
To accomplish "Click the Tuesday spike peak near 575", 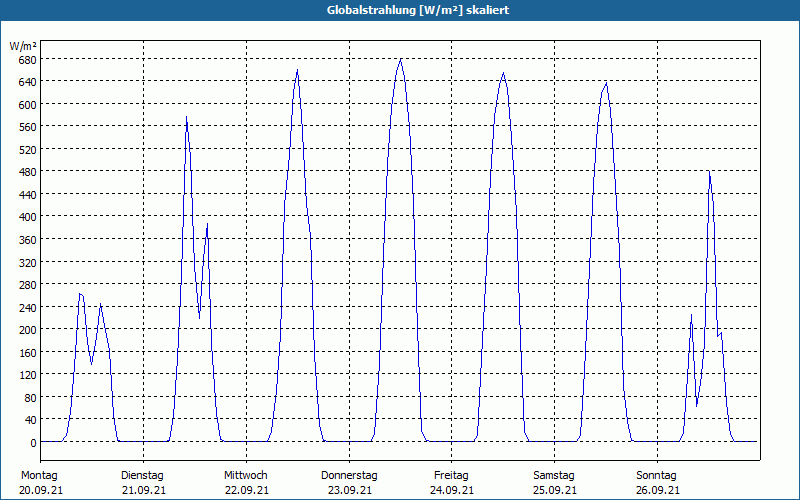I will point(187,117).
